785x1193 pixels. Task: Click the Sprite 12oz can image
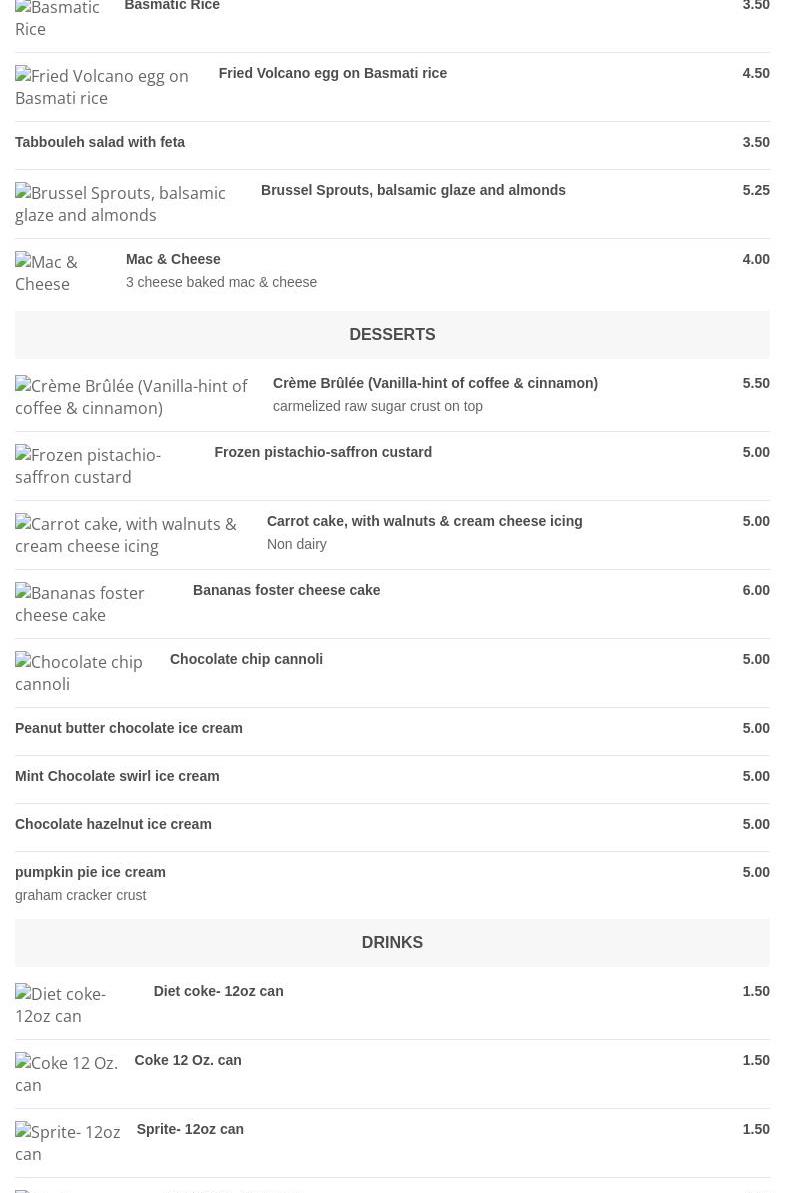(x=68, y=1143)
